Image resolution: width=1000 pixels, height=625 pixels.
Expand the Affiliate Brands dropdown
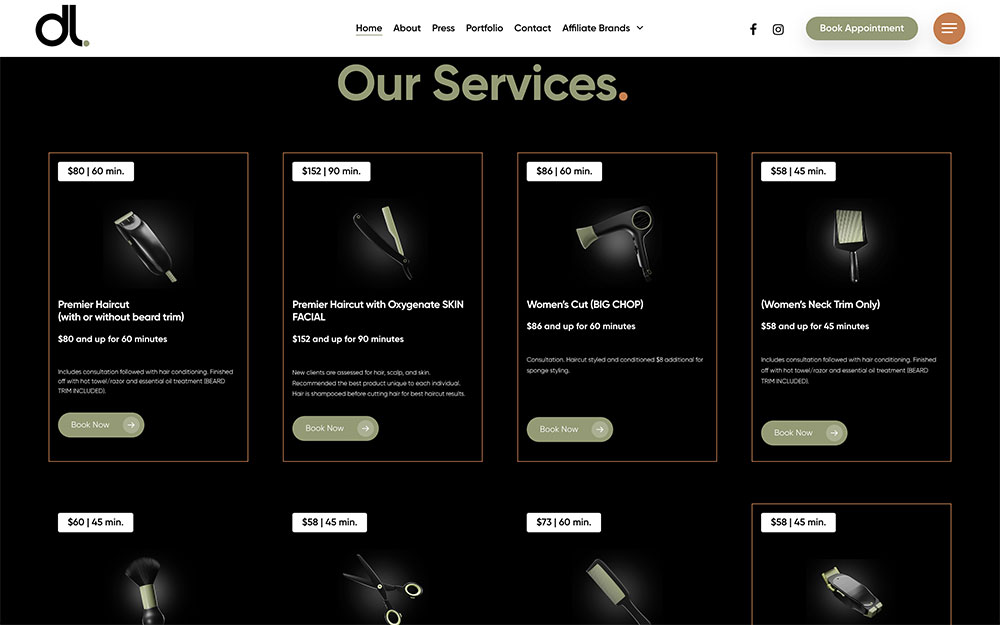coord(603,28)
